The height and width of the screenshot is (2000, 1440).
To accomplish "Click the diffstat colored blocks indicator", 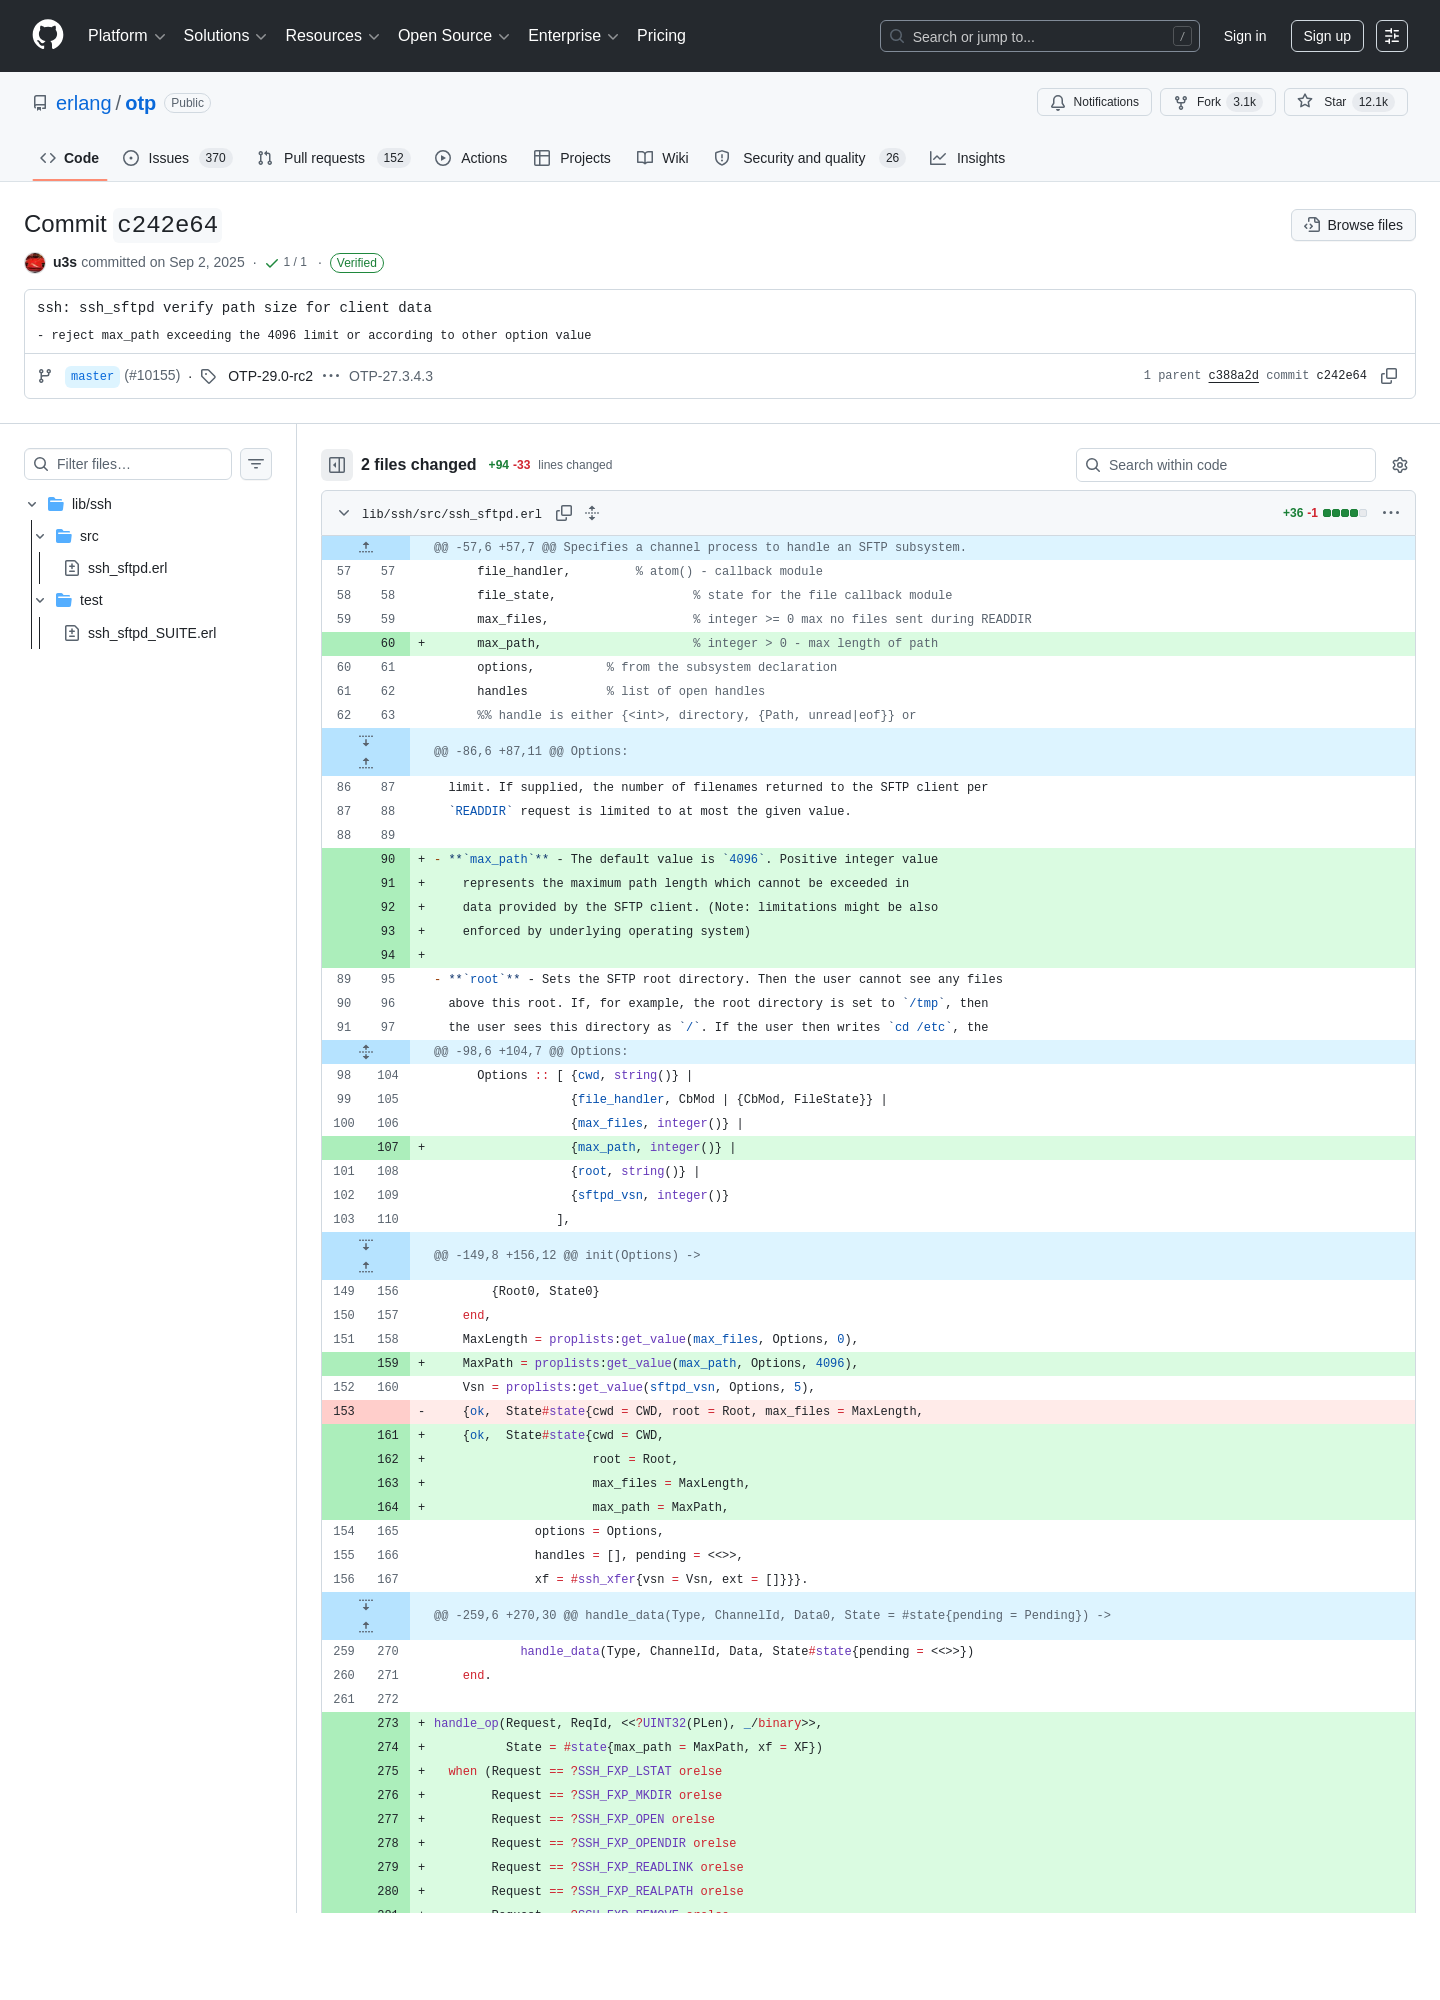I will pos(1344,513).
